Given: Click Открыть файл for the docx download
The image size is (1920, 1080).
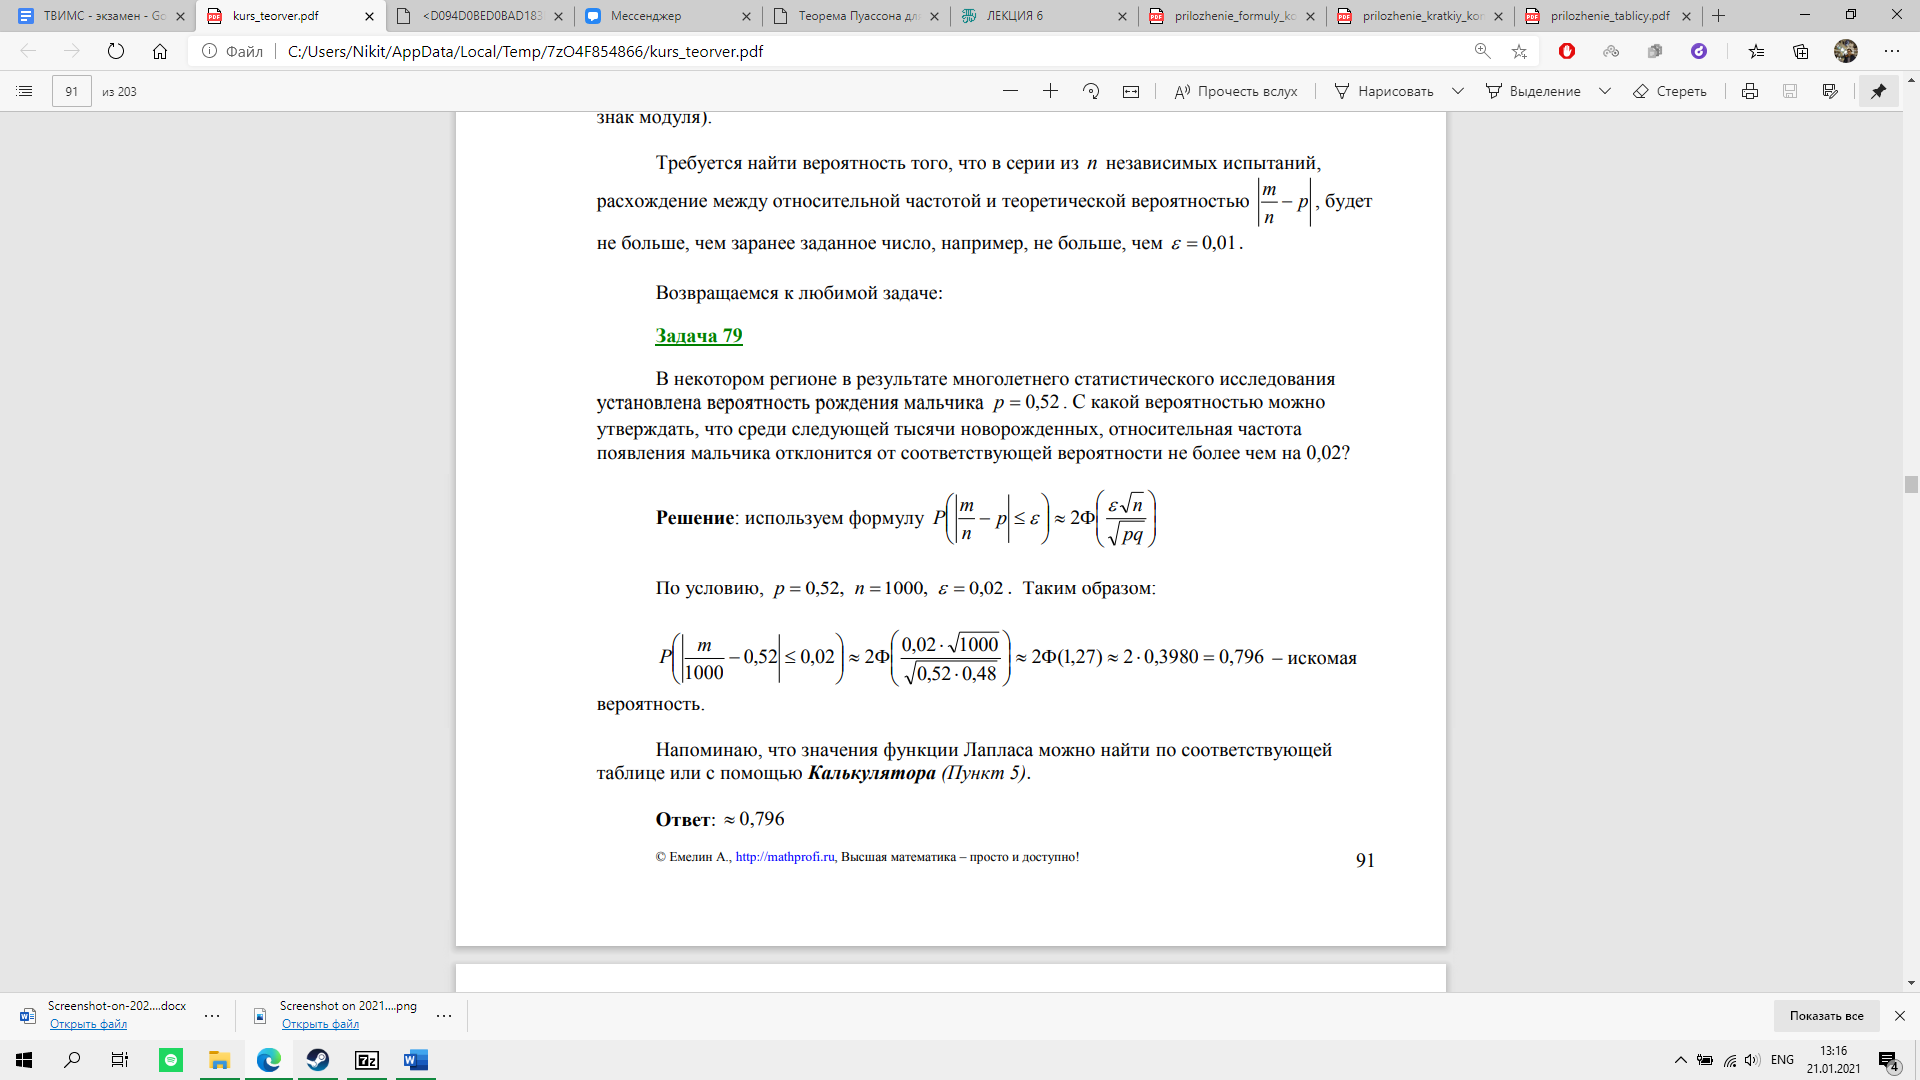Looking at the screenshot, I should coord(88,1024).
